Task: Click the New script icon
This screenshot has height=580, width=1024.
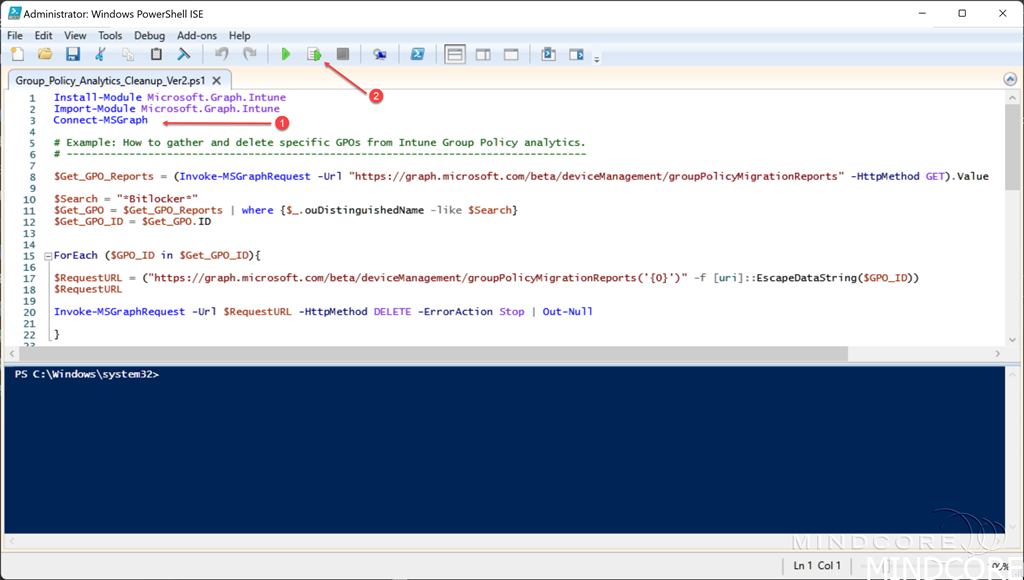Action: point(17,54)
